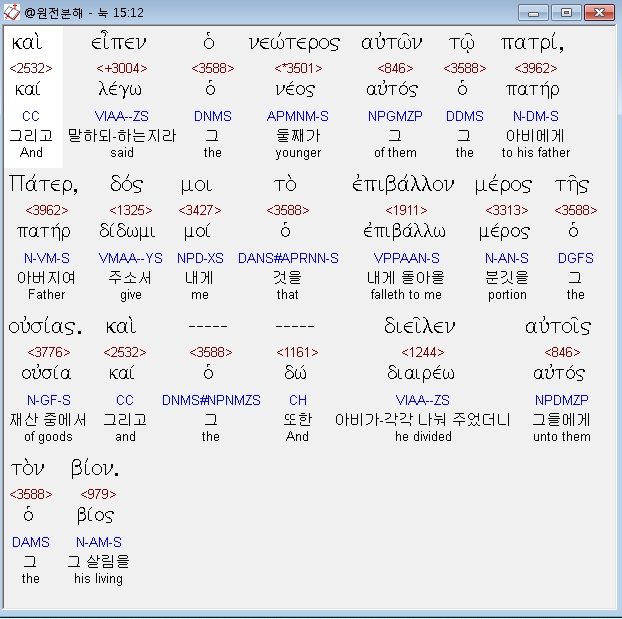This screenshot has height=619, width=622.
Task: Select Greek word μέρος in verse line
Action: [x=503, y=185]
